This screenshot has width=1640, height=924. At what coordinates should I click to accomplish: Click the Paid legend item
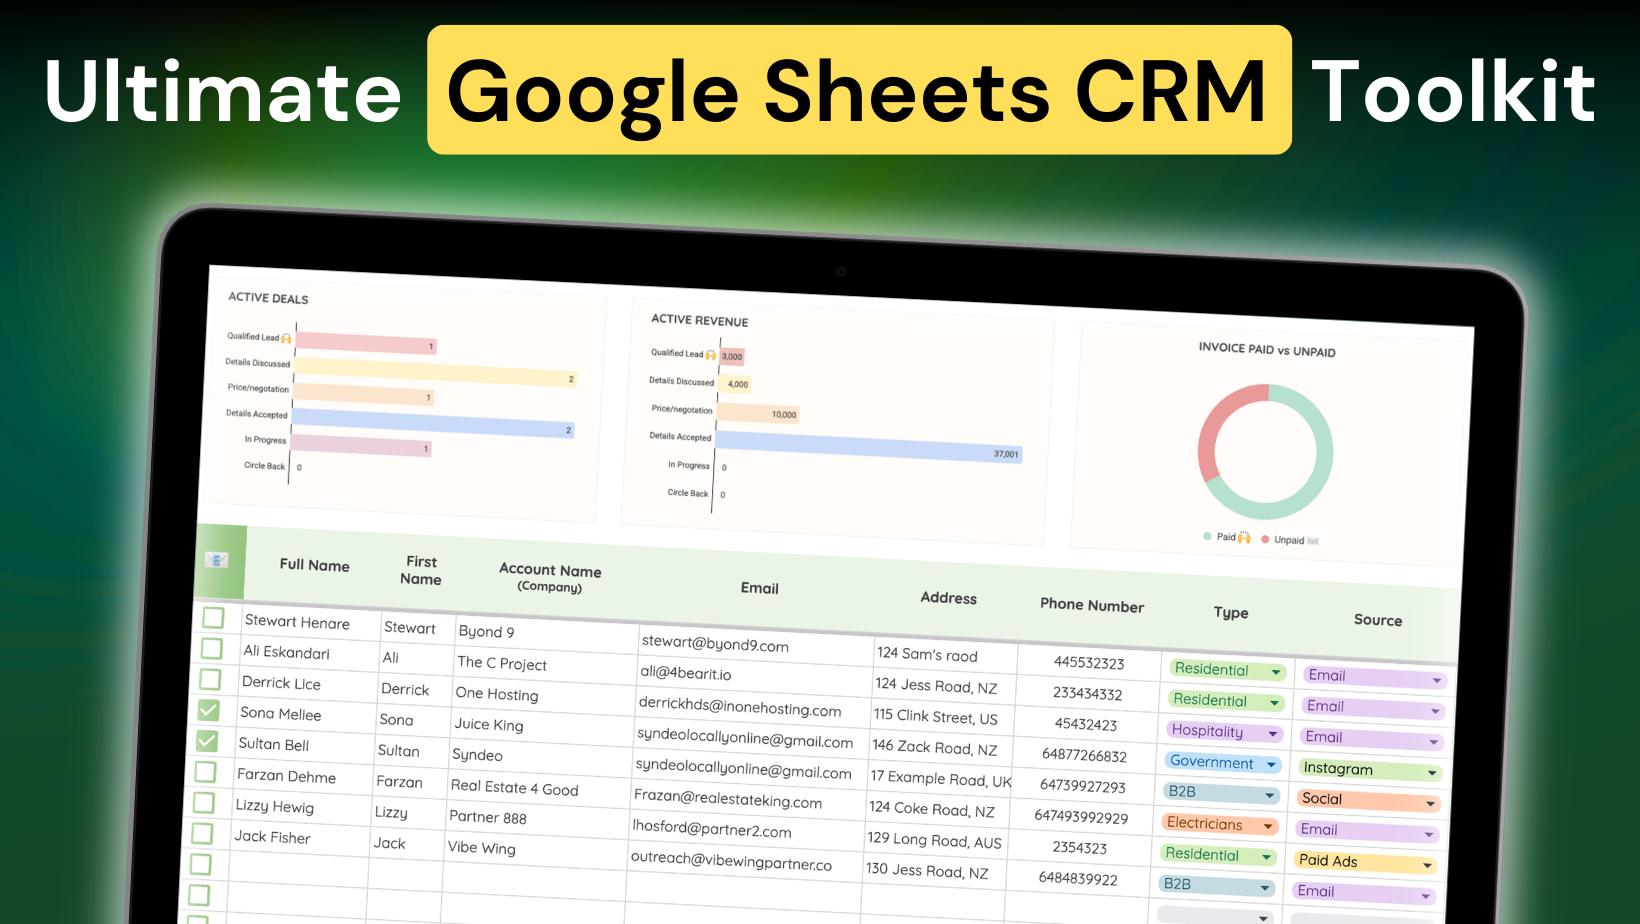pyautogui.click(x=1227, y=537)
